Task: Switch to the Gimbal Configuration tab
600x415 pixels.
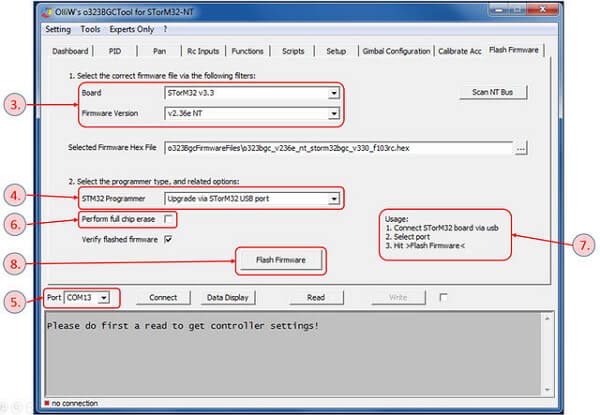Action: coord(396,51)
